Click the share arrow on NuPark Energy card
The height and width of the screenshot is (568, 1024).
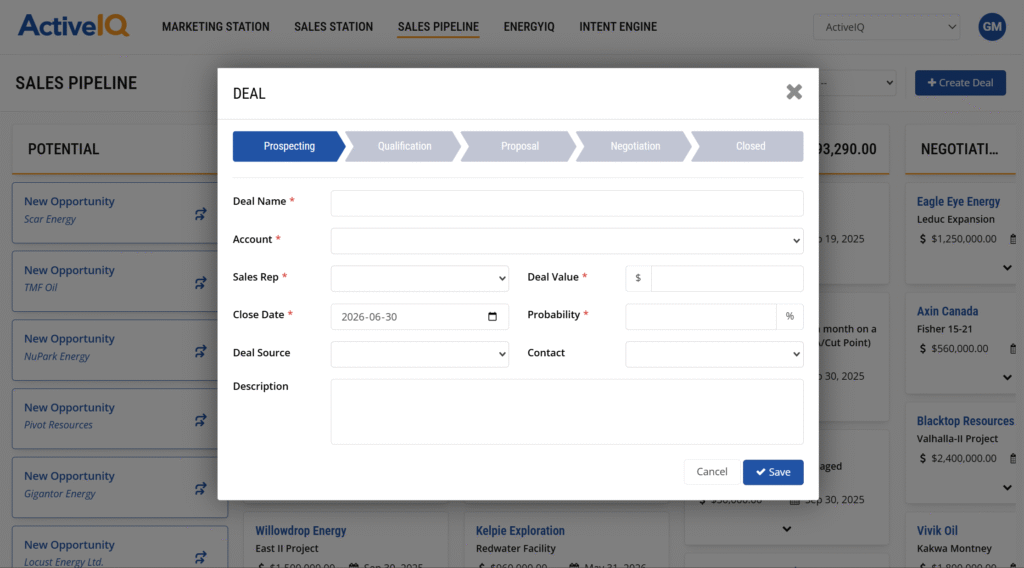point(200,351)
